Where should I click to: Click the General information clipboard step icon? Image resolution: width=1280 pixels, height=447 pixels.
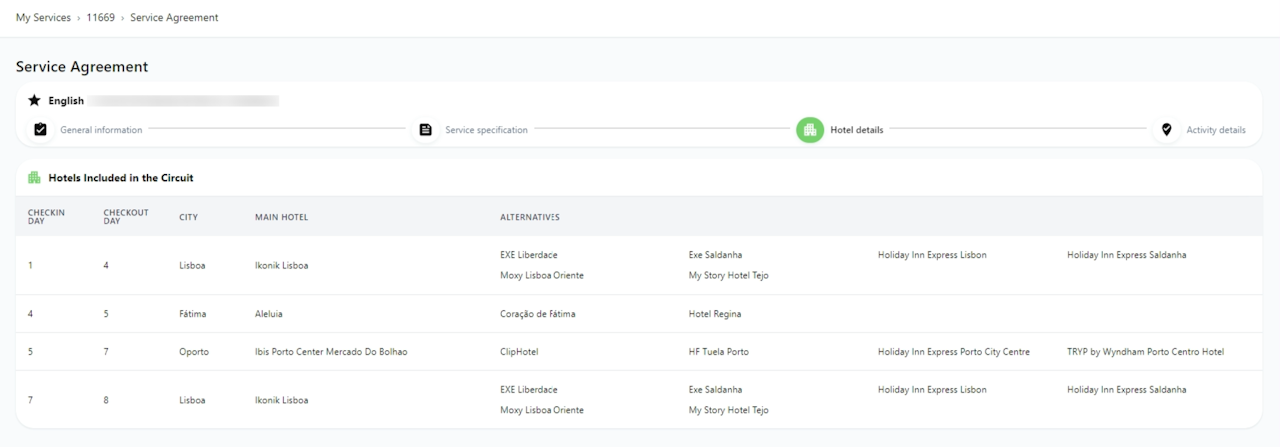pyautogui.click(x=40, y=130)
